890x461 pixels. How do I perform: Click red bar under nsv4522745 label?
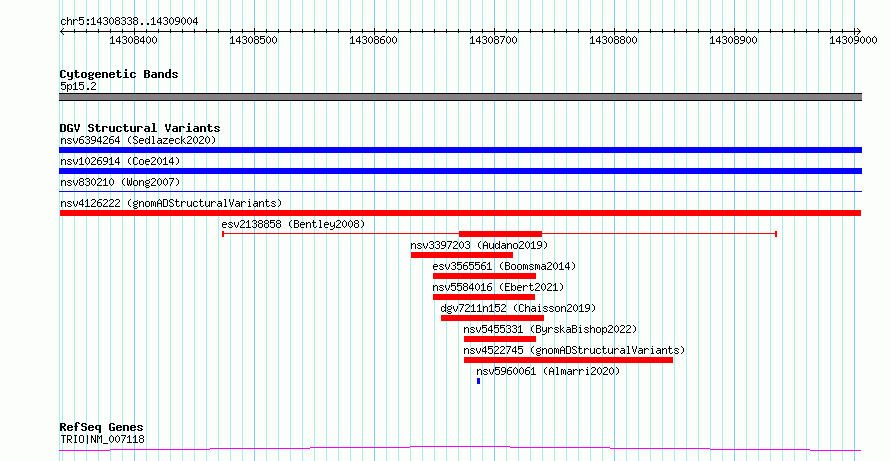(568, 360)
